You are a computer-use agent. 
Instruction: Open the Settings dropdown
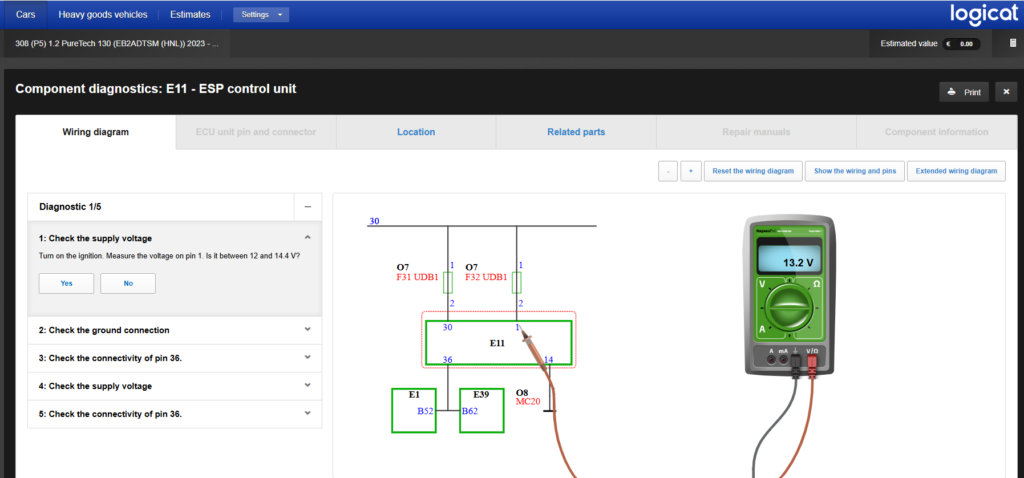tap(261, 14)
